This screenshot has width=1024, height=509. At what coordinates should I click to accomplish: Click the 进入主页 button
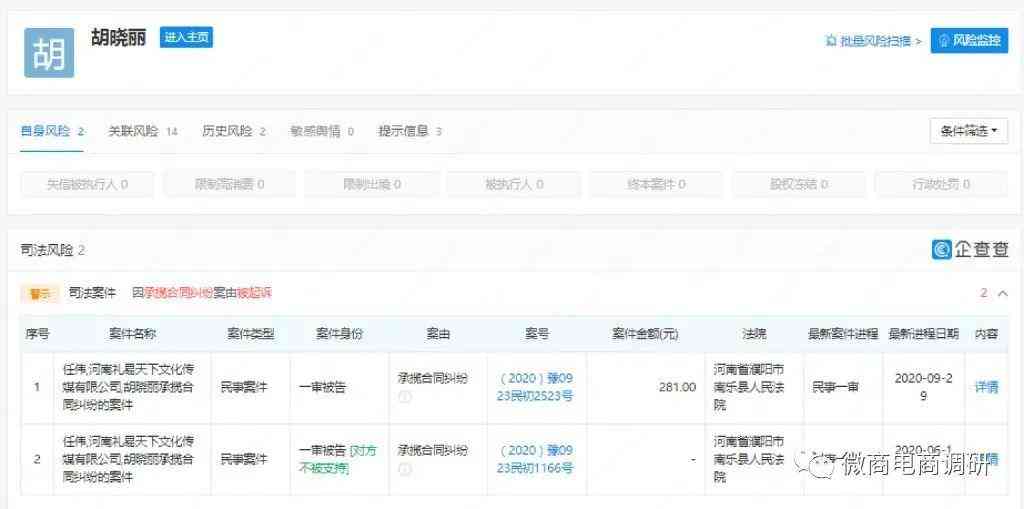click(x=186, y=38)
